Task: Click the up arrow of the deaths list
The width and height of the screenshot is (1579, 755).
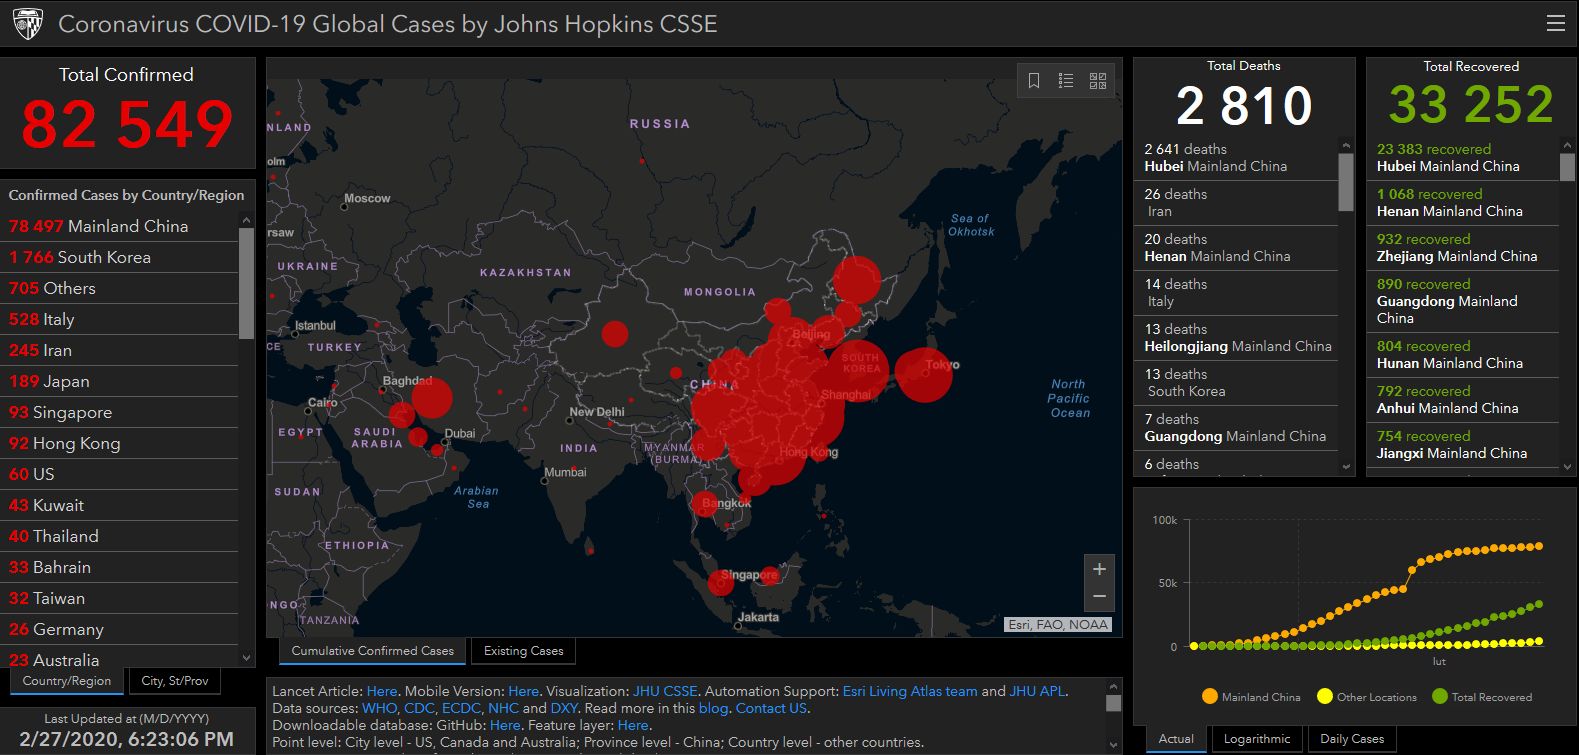Action: coord(1345,146)
